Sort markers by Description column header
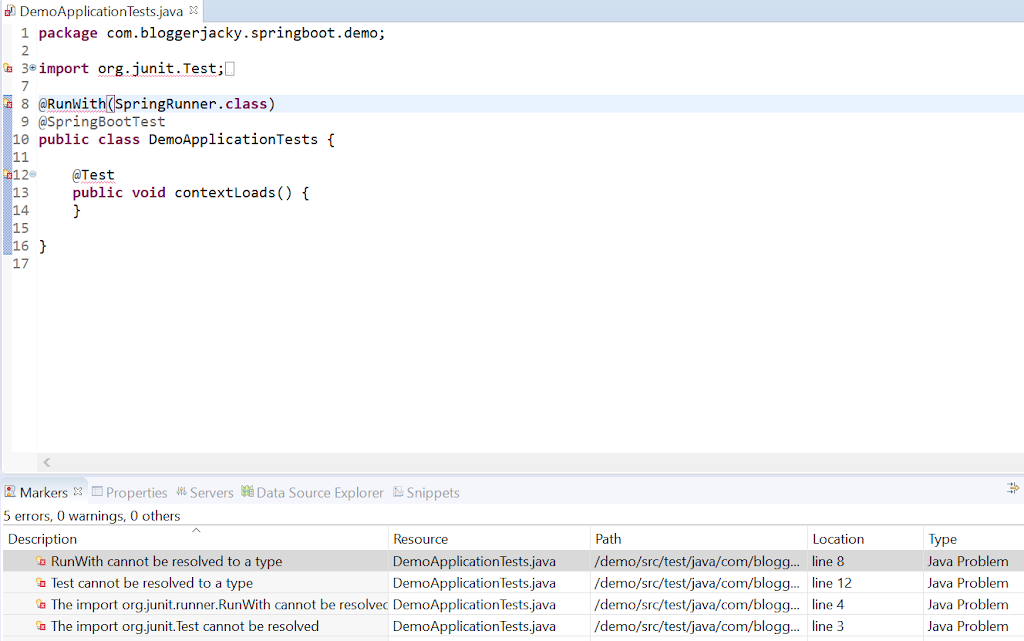Image resolution: width=1024 pixels, height=641 pixels. [x=195, y=539]
